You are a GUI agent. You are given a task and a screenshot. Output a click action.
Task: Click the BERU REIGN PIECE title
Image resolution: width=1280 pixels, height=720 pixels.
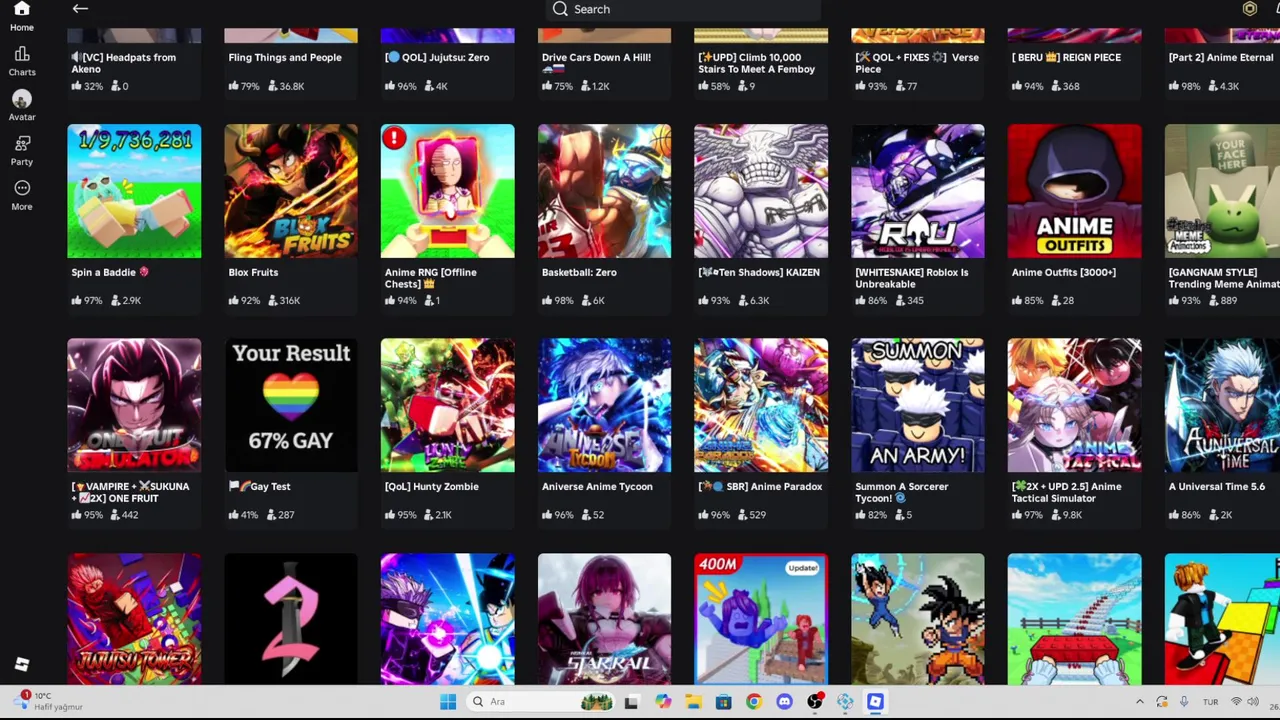coord(1066,57)
